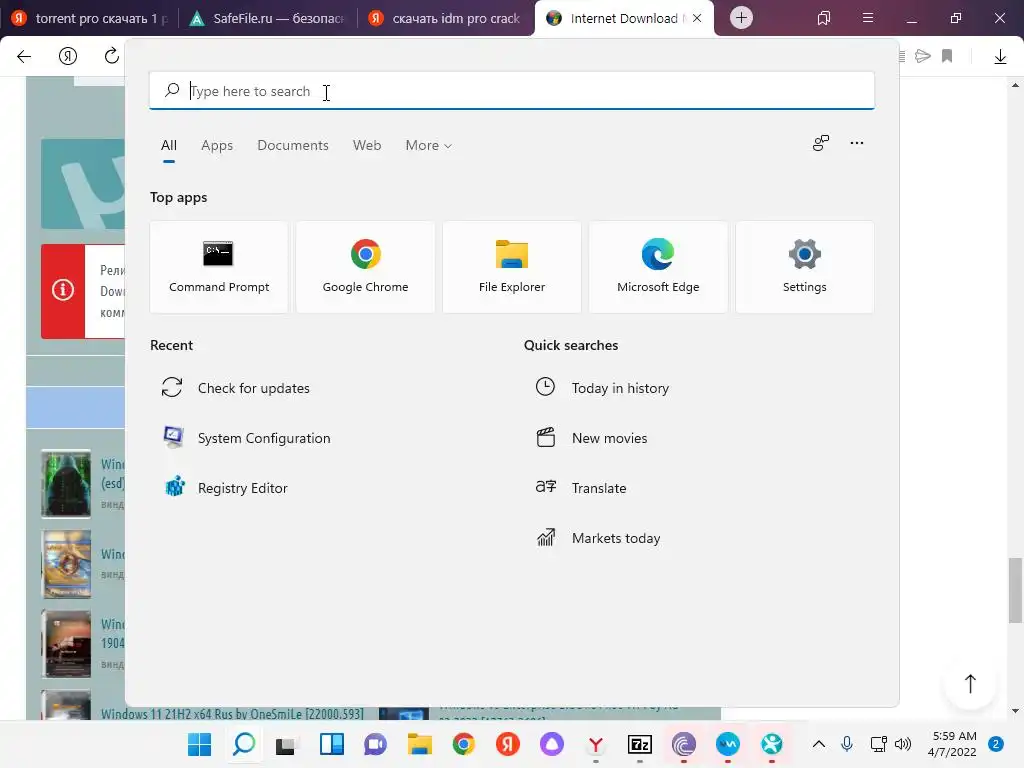This screenshot has width=1024, height=768.
Task: Open File Explorer from Top apps
Action: point(511,267)
